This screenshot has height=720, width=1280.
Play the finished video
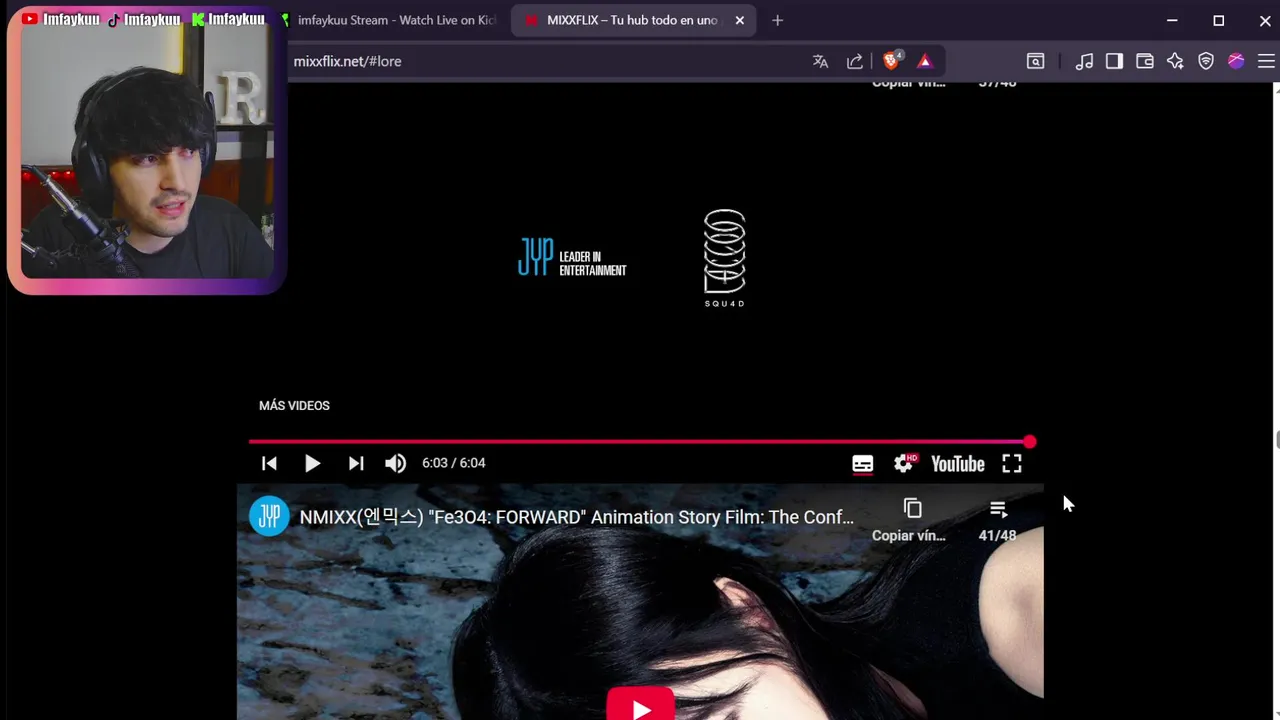click(x=312, y=463)
